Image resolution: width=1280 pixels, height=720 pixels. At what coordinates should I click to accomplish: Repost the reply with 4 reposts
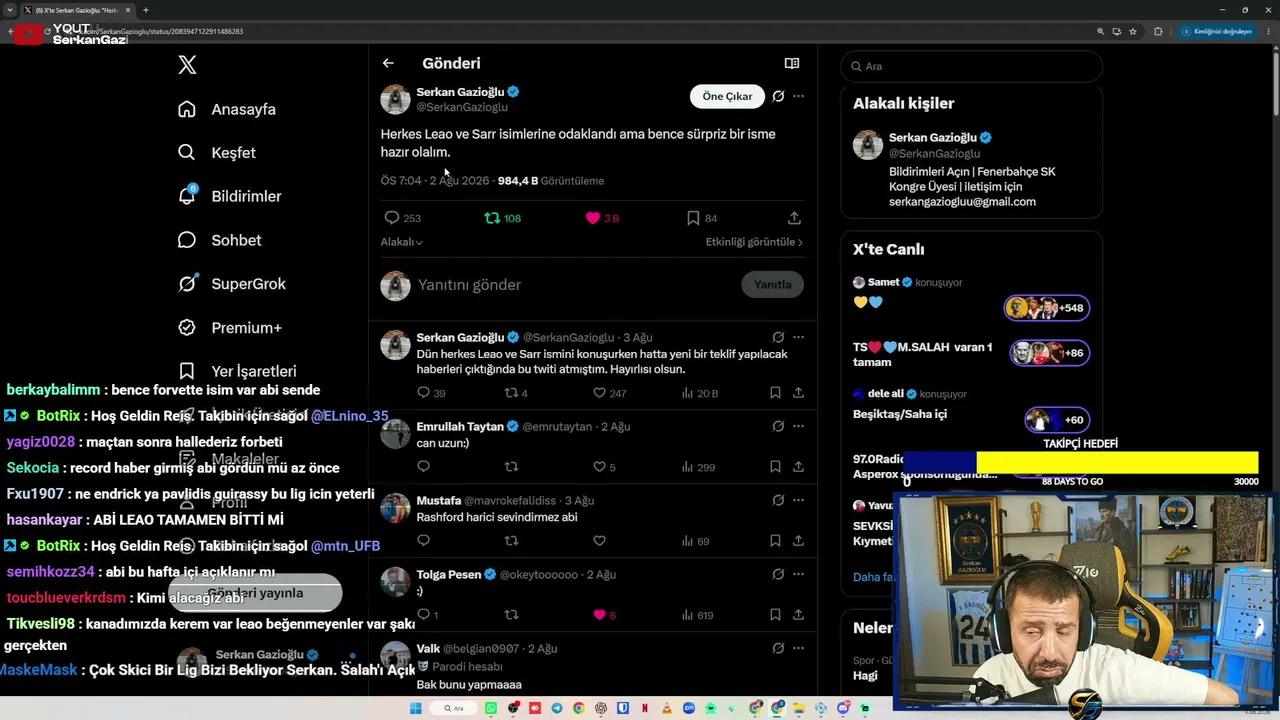(x=516, y=393)
